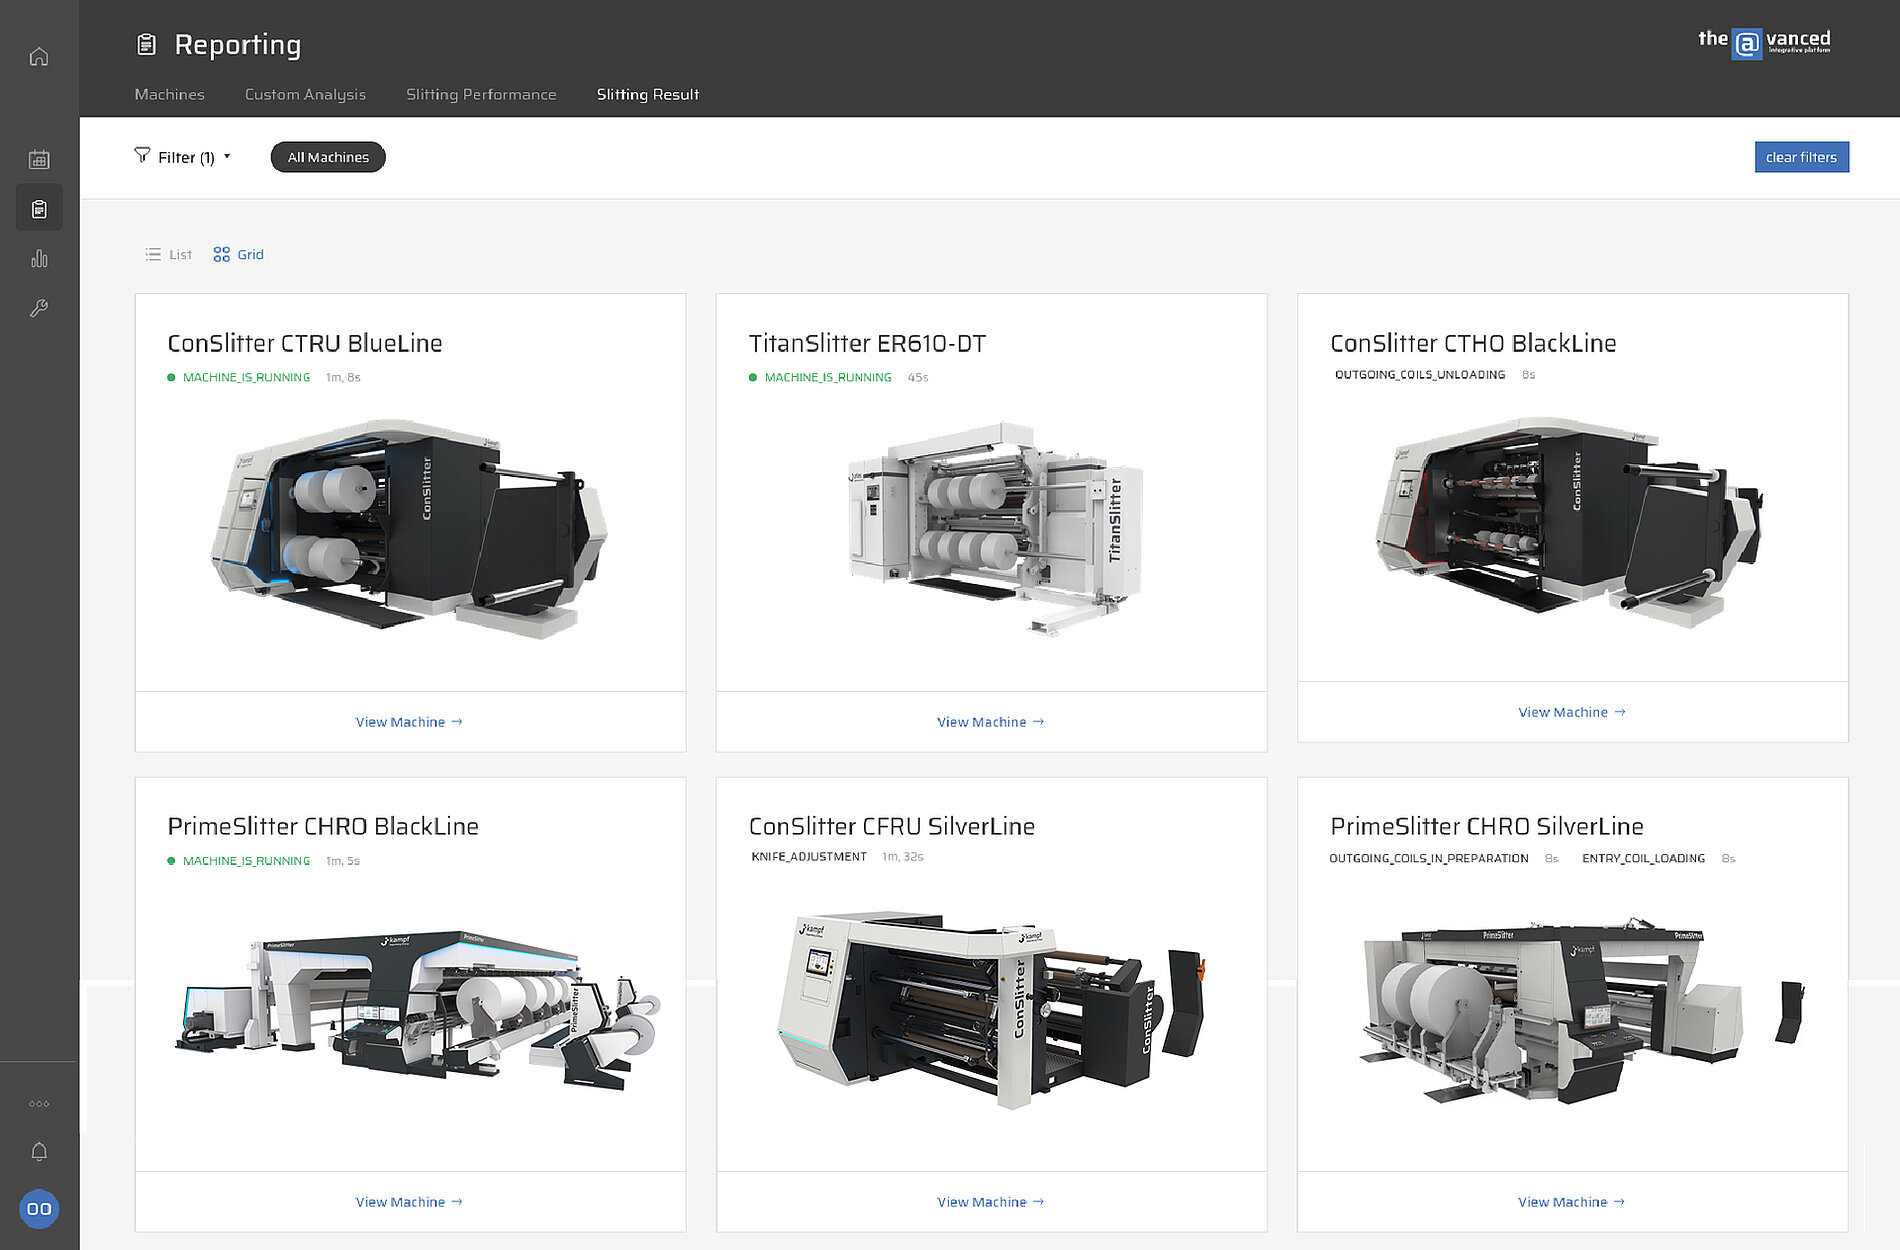
Task: Go to the Machines tab
Action: (169, 94)
